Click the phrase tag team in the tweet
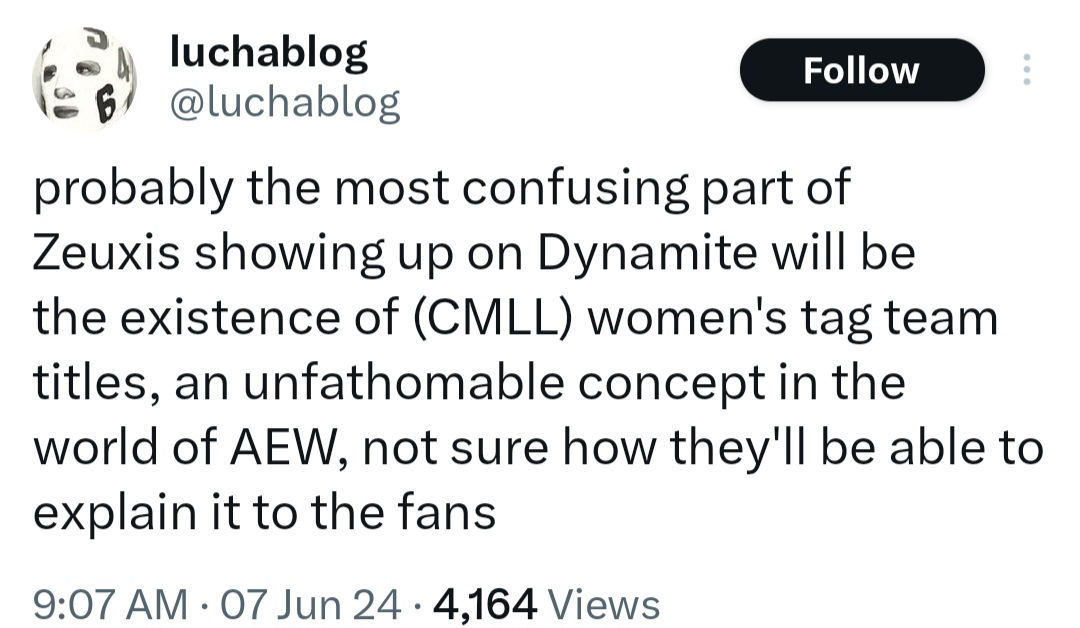Viewport: 1080px width, 628px height. tap(899, 318)
